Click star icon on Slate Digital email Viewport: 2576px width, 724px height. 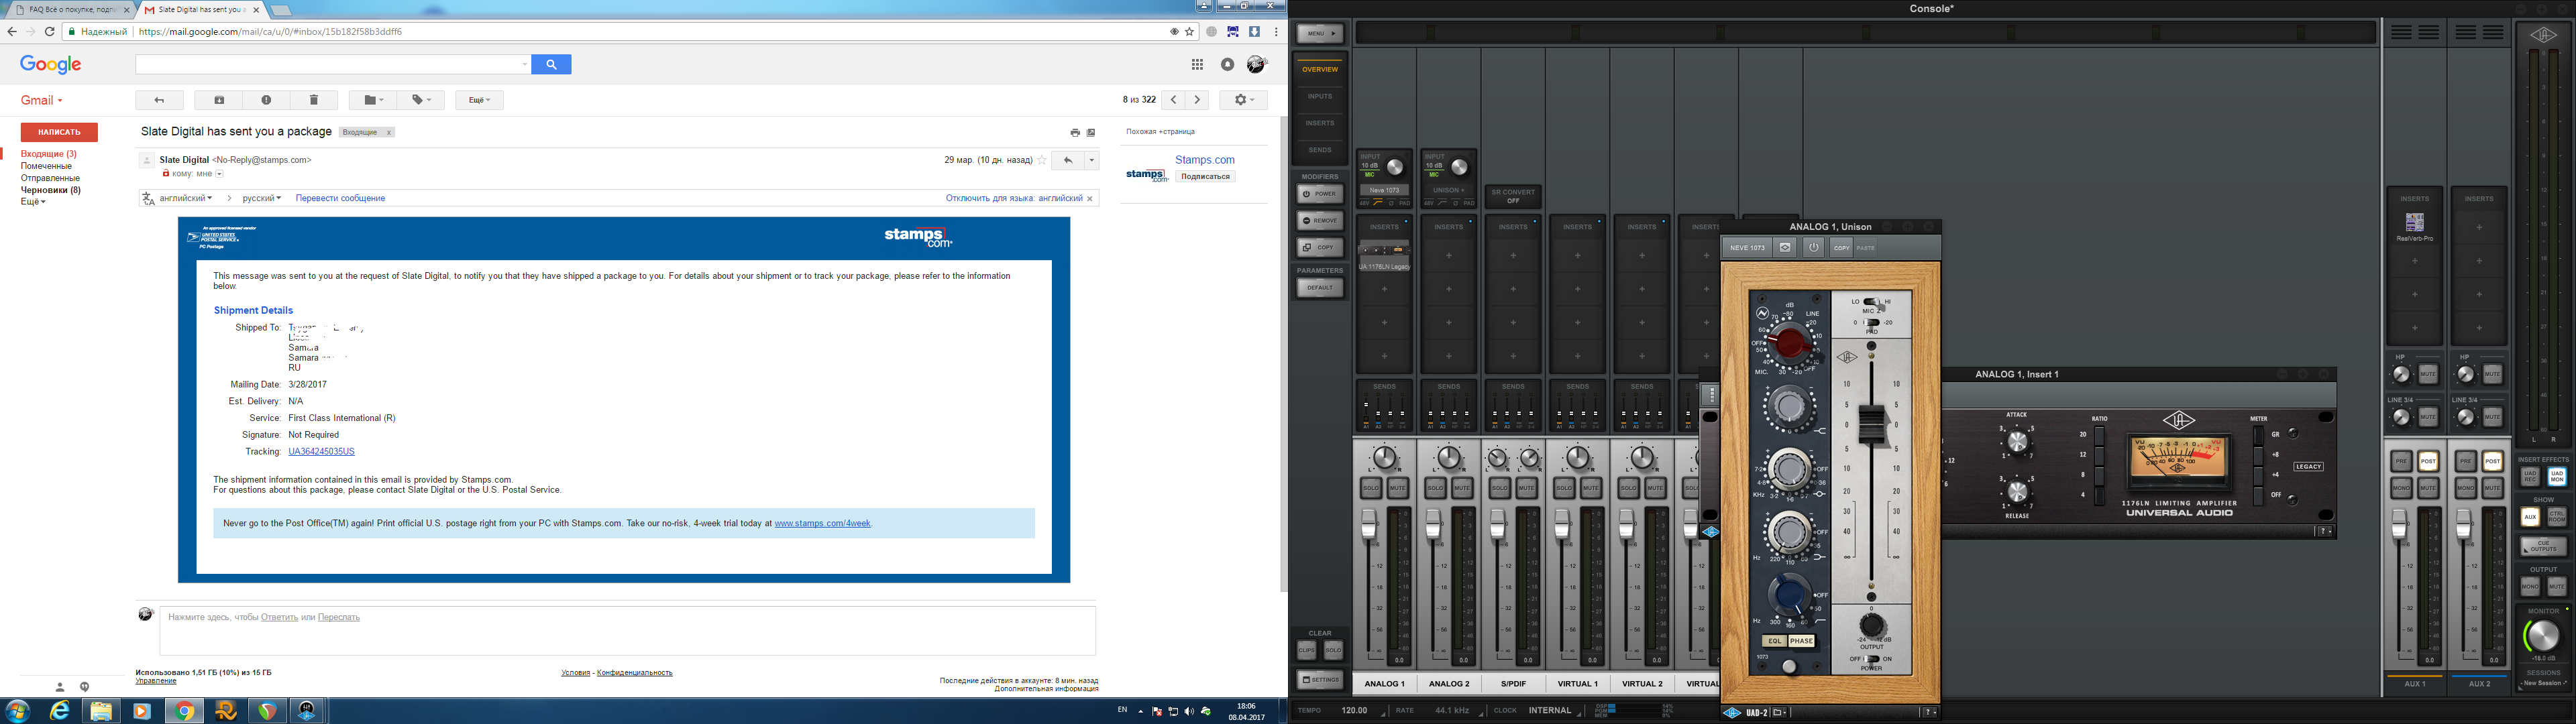click(1041, 160)
